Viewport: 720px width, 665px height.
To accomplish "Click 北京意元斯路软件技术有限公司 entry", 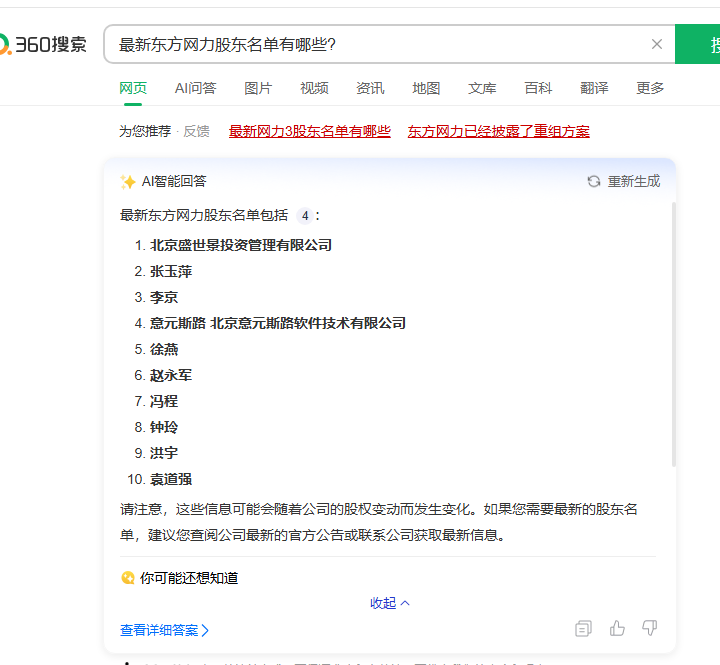I will point(308,323).
